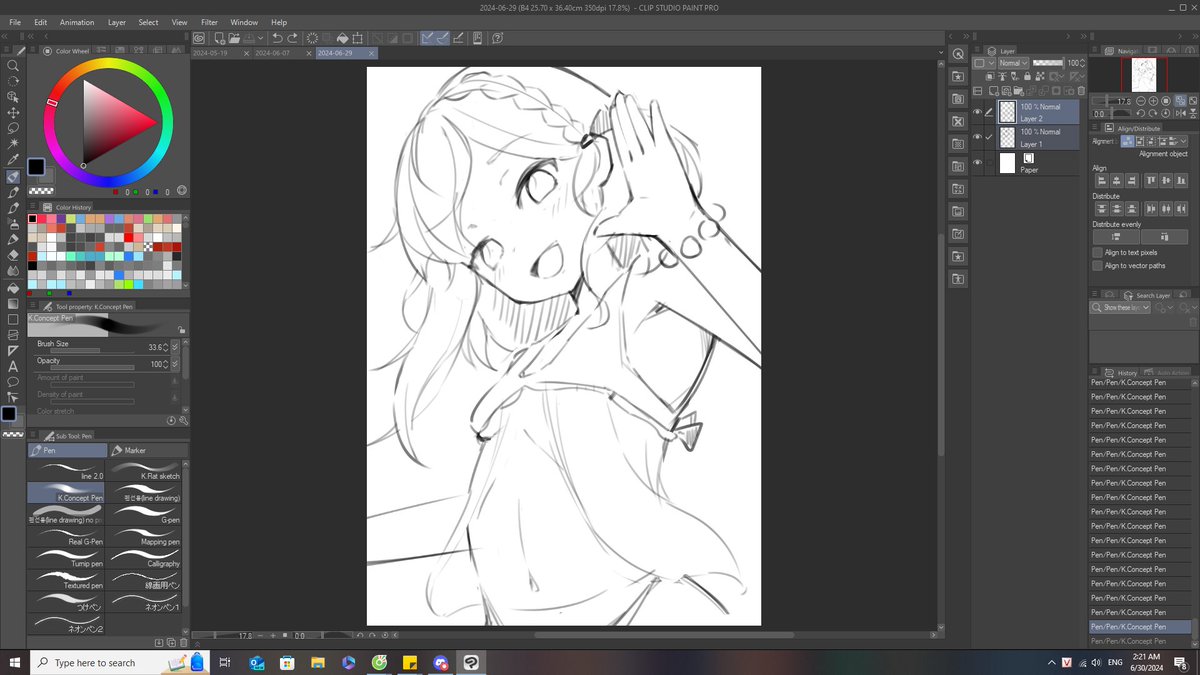Screen dimensions: 1200x675
Task: Select the Eyedropper tool
Action: [13, 160]
